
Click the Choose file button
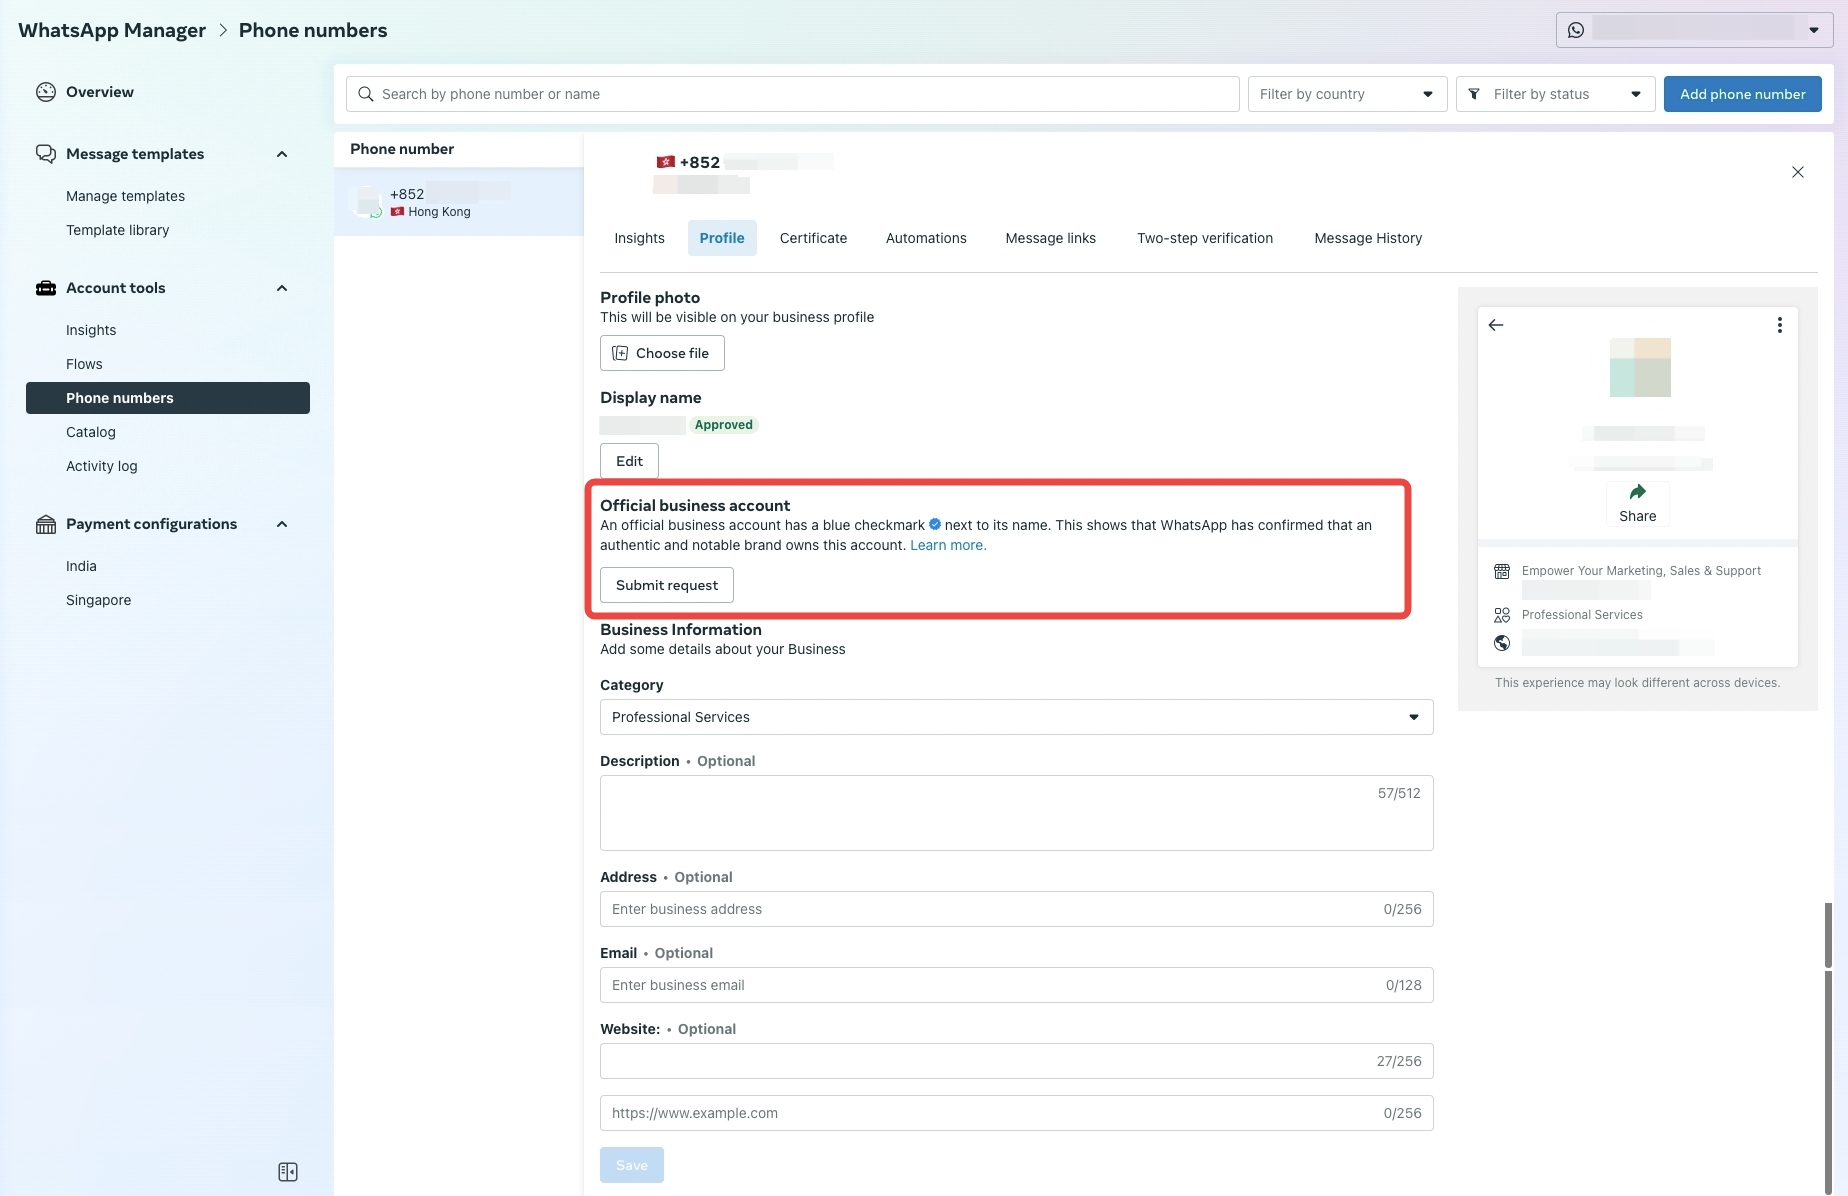[662, 353]
